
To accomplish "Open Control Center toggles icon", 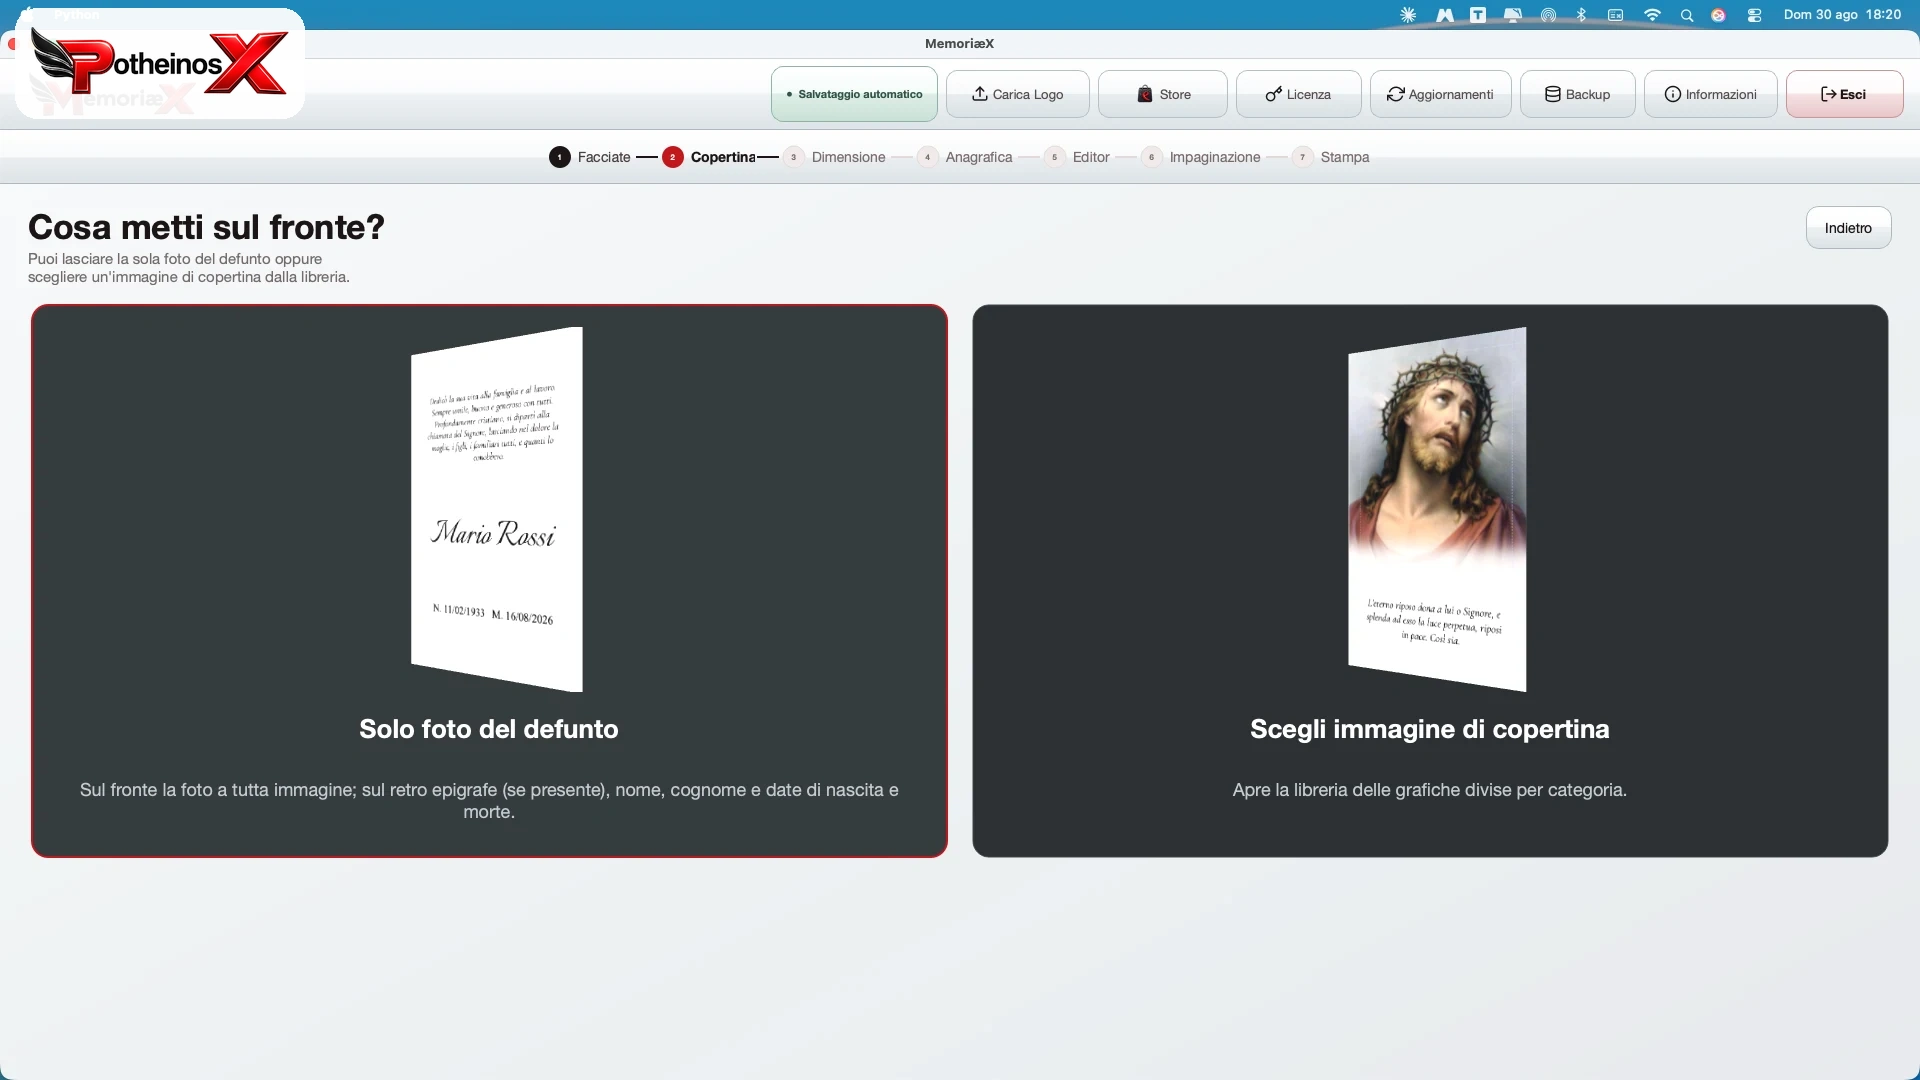I will (x=1754, y=15).
